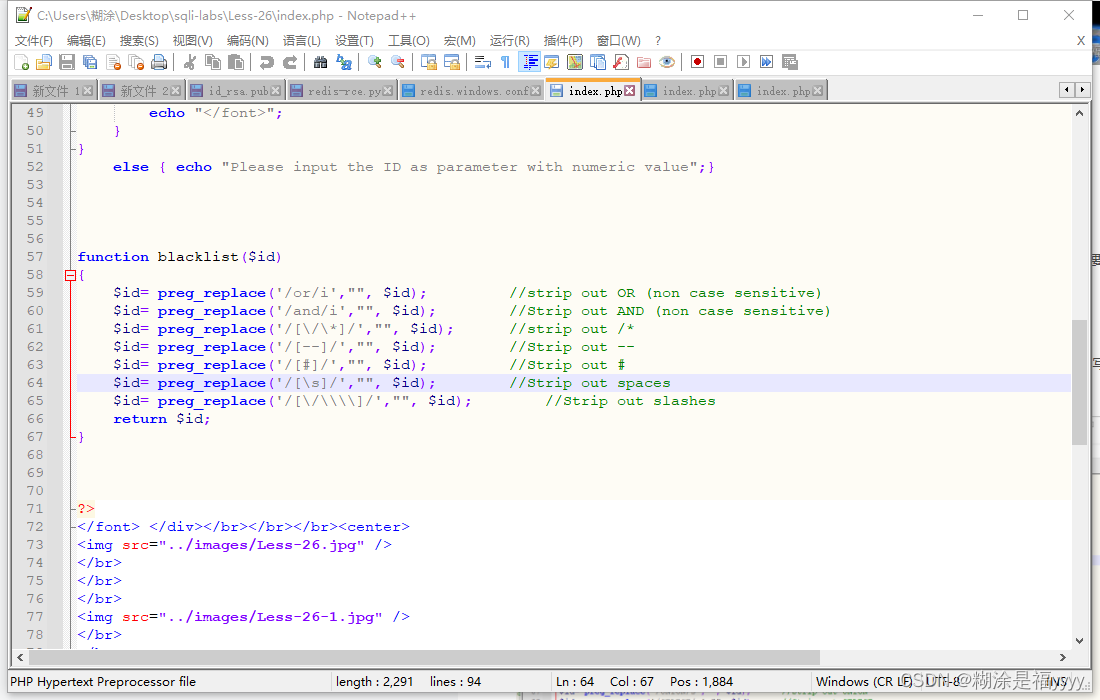Create a new file with the New icon
Viewport: 1100px width, 700px height.
pyautogui.click(x=21, y=62)
